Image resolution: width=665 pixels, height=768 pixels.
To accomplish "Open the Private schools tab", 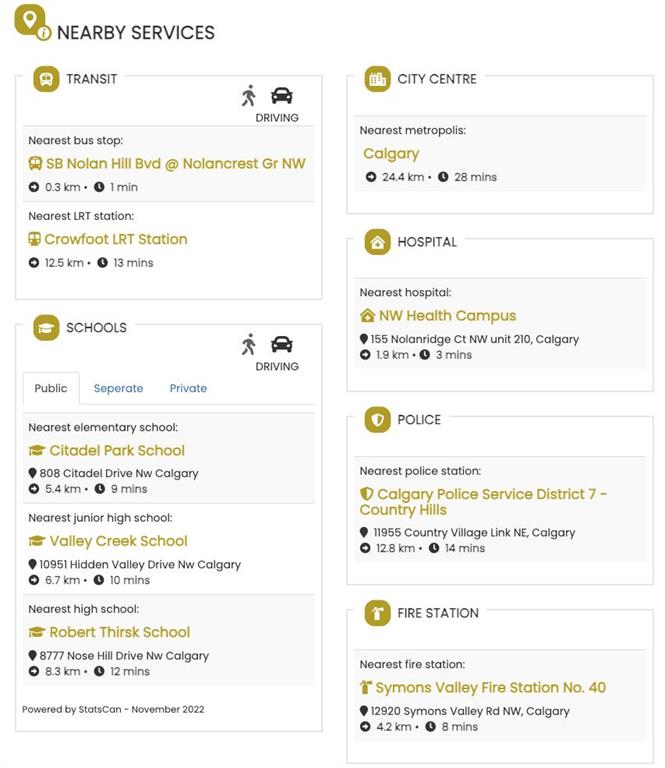I will click(x=188, y=388).
